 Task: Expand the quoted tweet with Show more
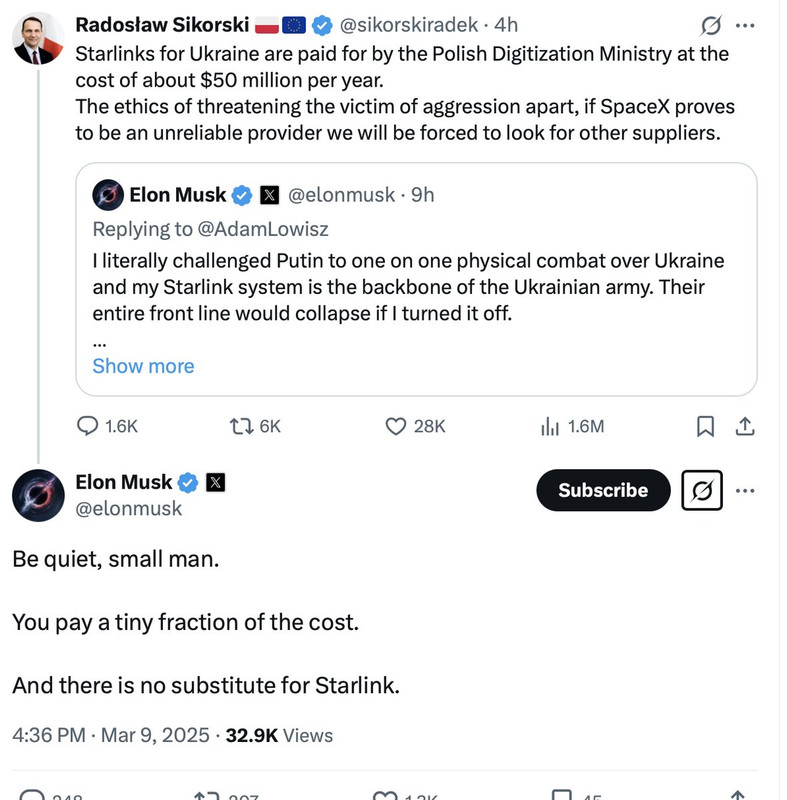143,366
